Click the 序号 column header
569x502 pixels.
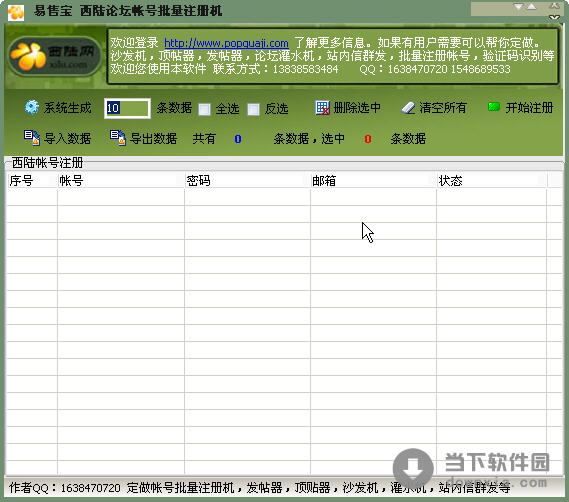pos(32,180)
